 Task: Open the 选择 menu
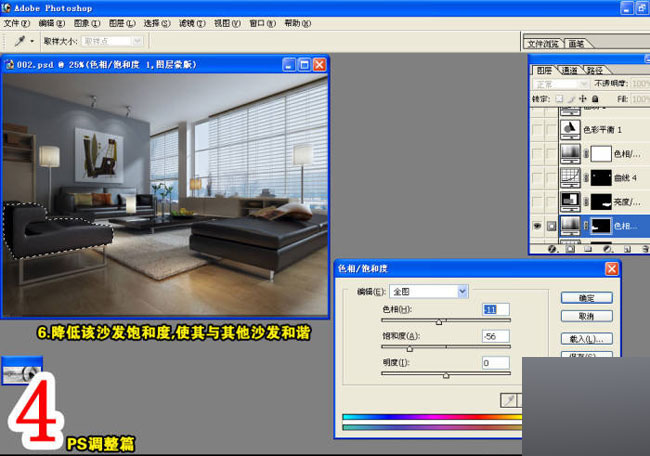(x=157, y=23)
